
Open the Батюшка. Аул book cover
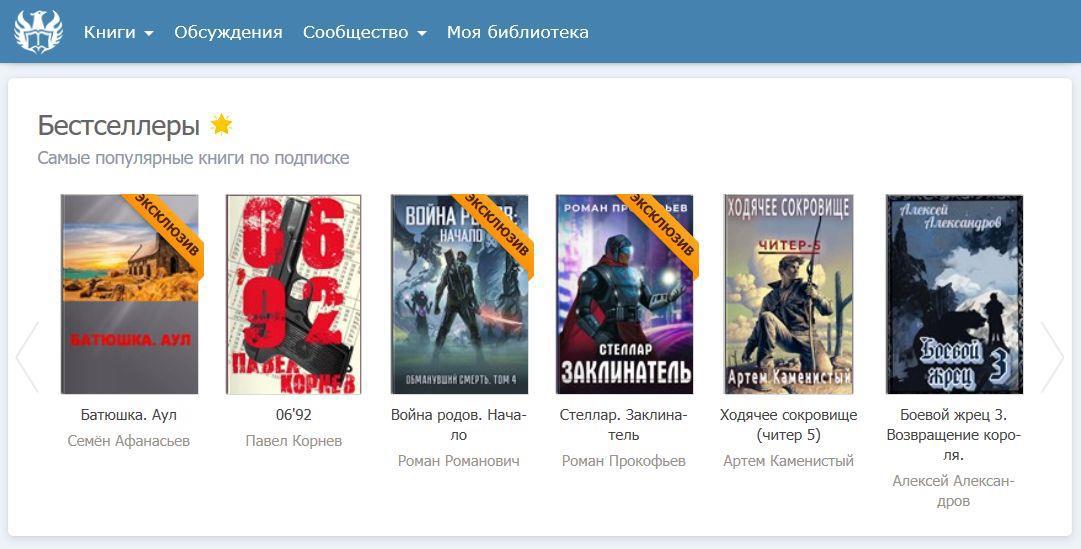129,294
